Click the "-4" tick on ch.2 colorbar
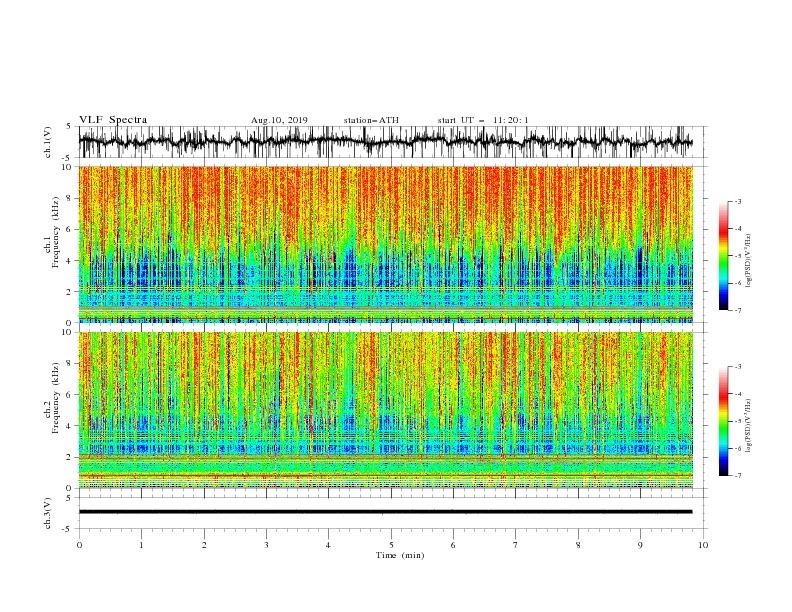792x612 pixels. [x=738, y=394]
